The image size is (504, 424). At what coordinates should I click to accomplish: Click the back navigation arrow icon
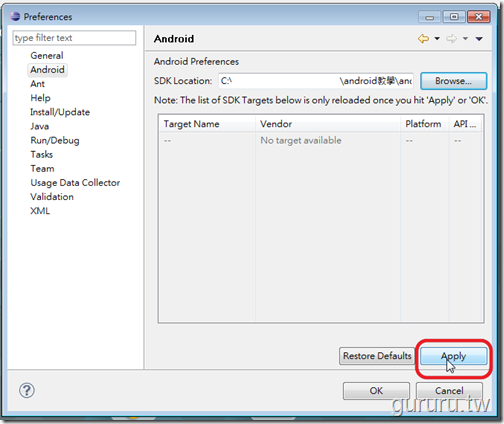pyautogui.click(x=423, y=39)
